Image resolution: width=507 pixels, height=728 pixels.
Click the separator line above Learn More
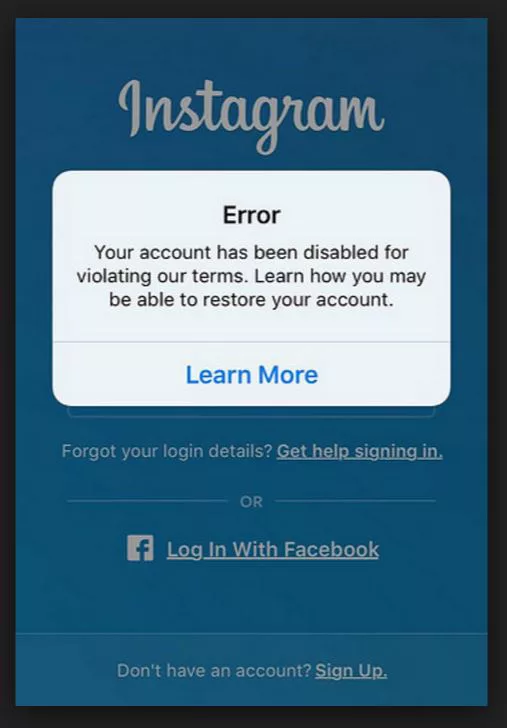[251, 342]
